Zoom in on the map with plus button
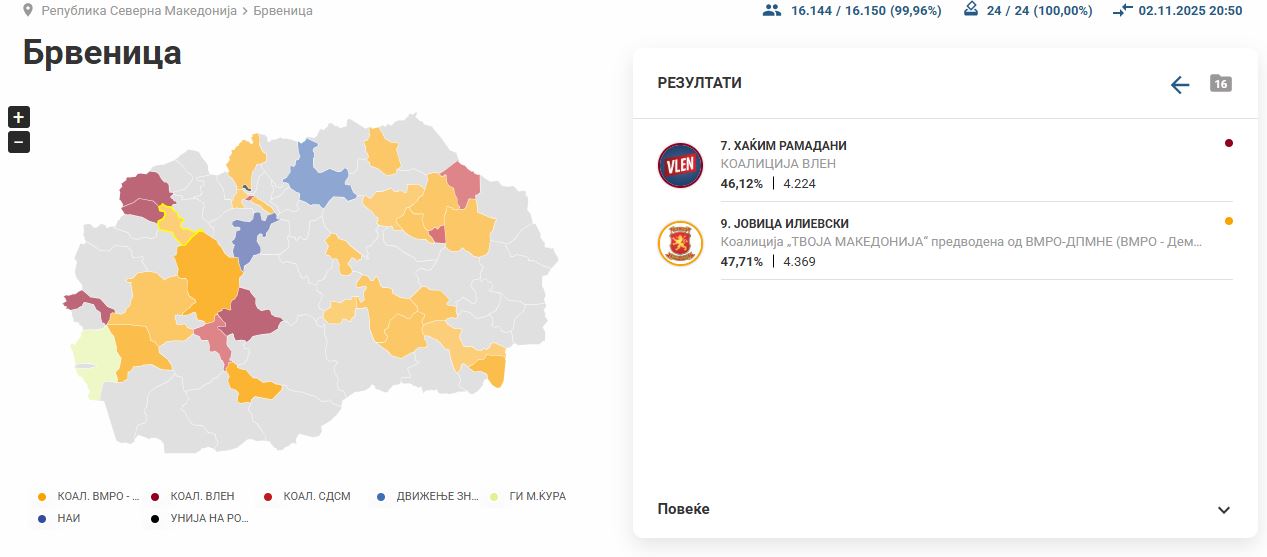 tap(19, 117)
